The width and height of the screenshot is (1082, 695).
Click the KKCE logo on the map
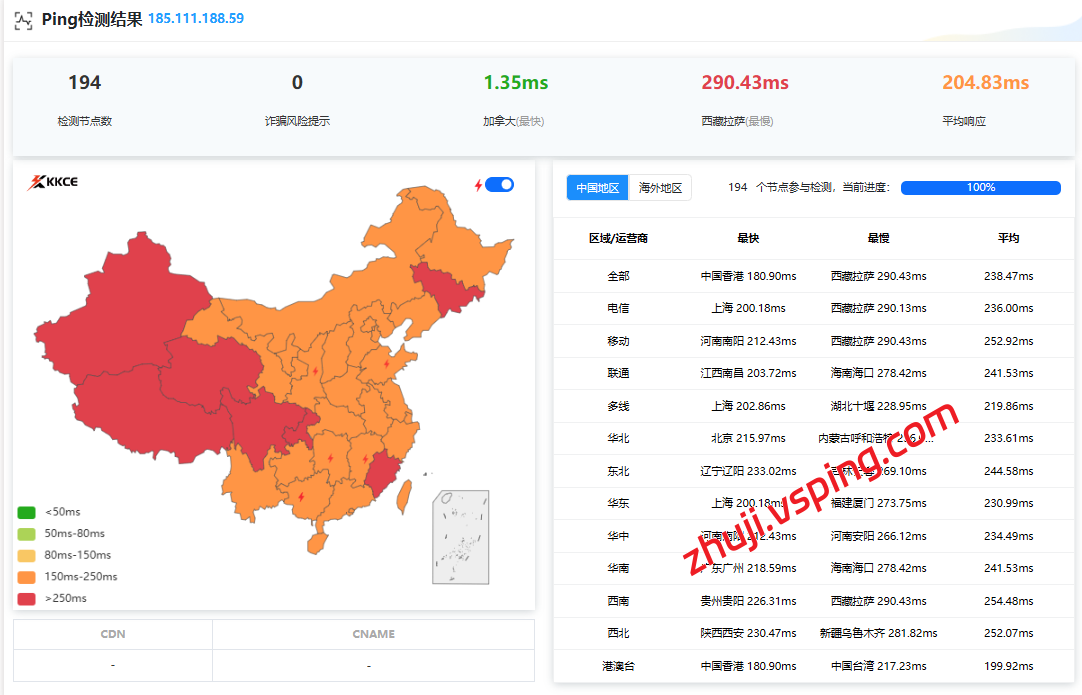tap(54, 182)
